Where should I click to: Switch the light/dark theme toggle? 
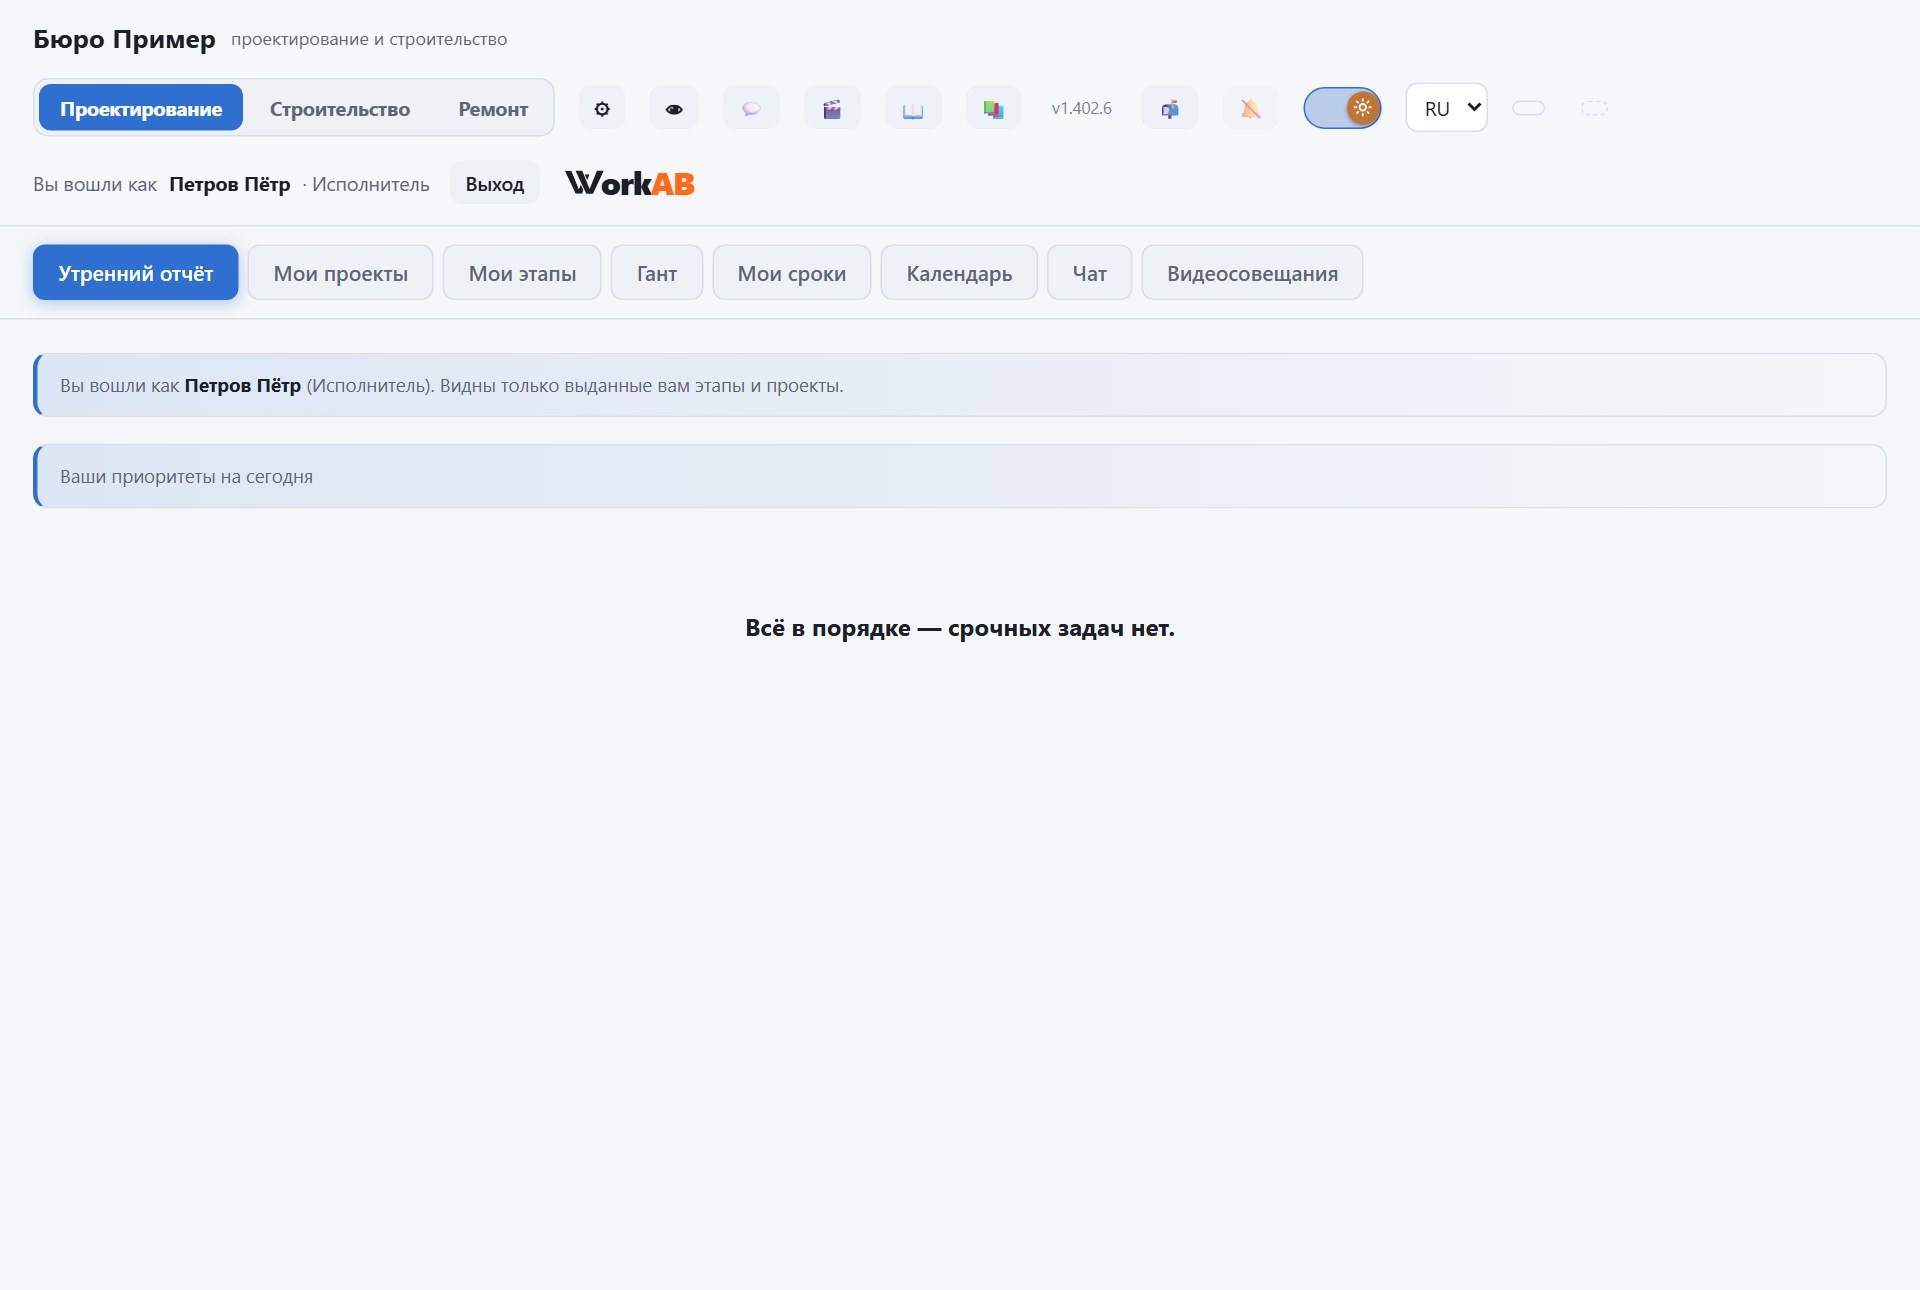[1342, 108]
